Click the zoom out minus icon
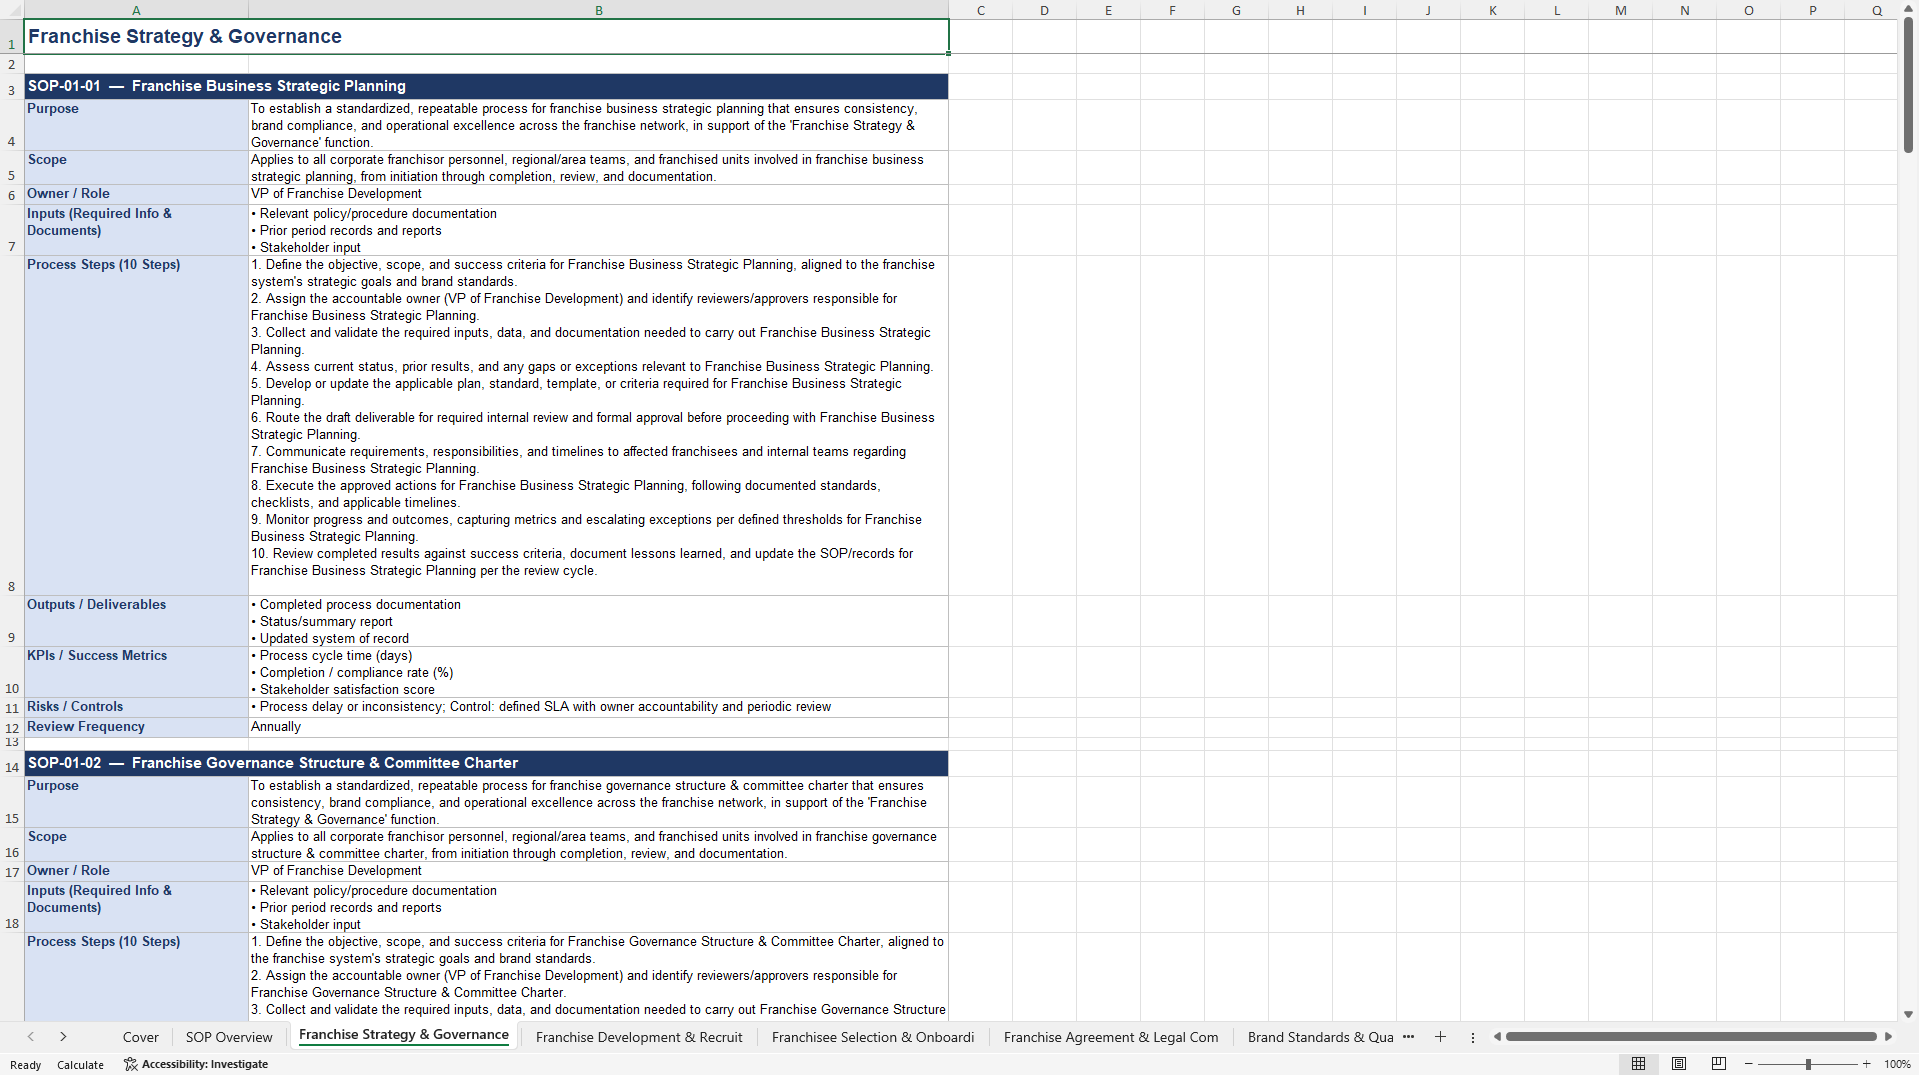 [x=1749, y=1064]
